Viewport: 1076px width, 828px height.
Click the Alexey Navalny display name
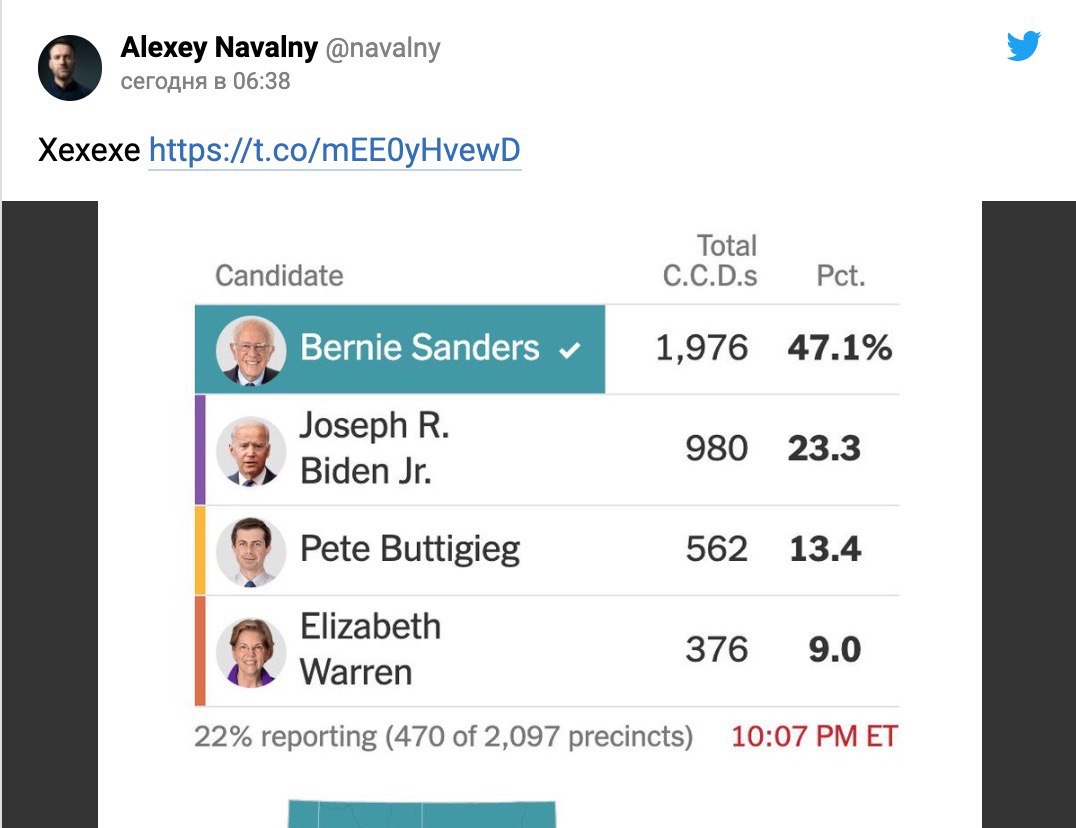point(219,47)
